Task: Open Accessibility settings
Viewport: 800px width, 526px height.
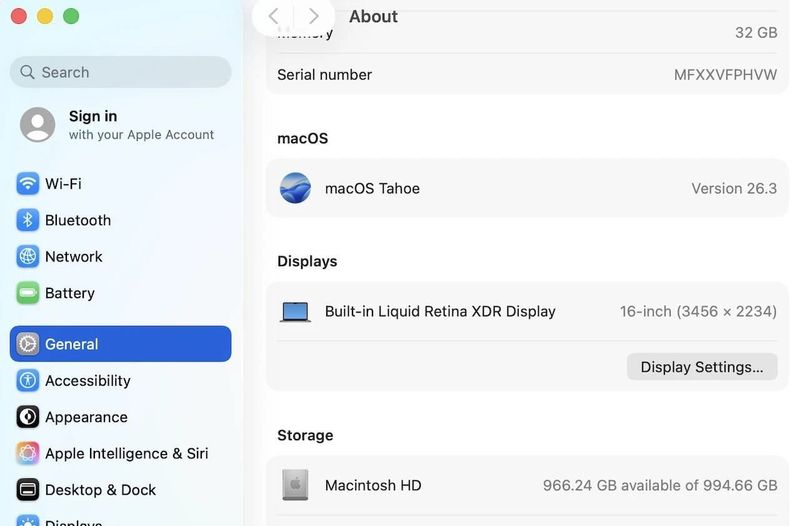Action: pos(120,381)
